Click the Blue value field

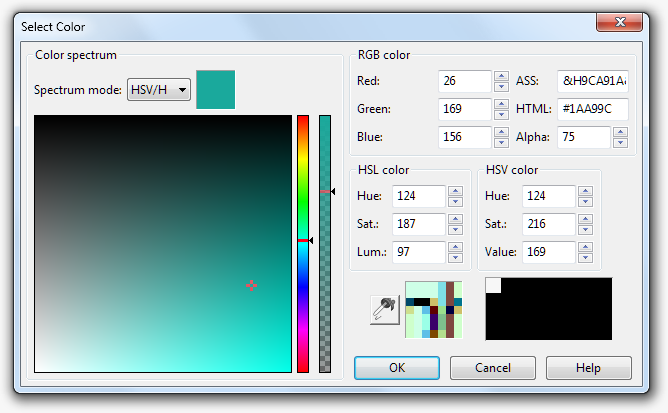pyautogui.click(x=465, y=137)
